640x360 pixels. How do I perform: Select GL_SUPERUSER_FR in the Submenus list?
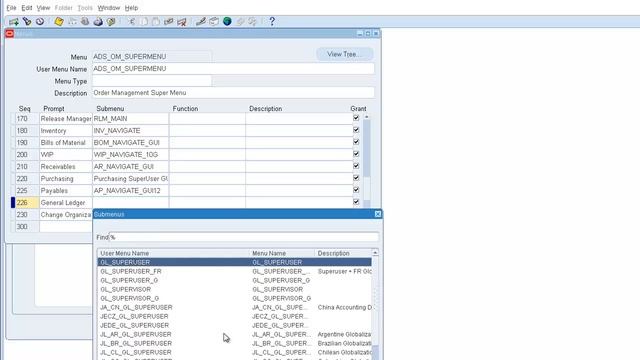pos(234,271)
